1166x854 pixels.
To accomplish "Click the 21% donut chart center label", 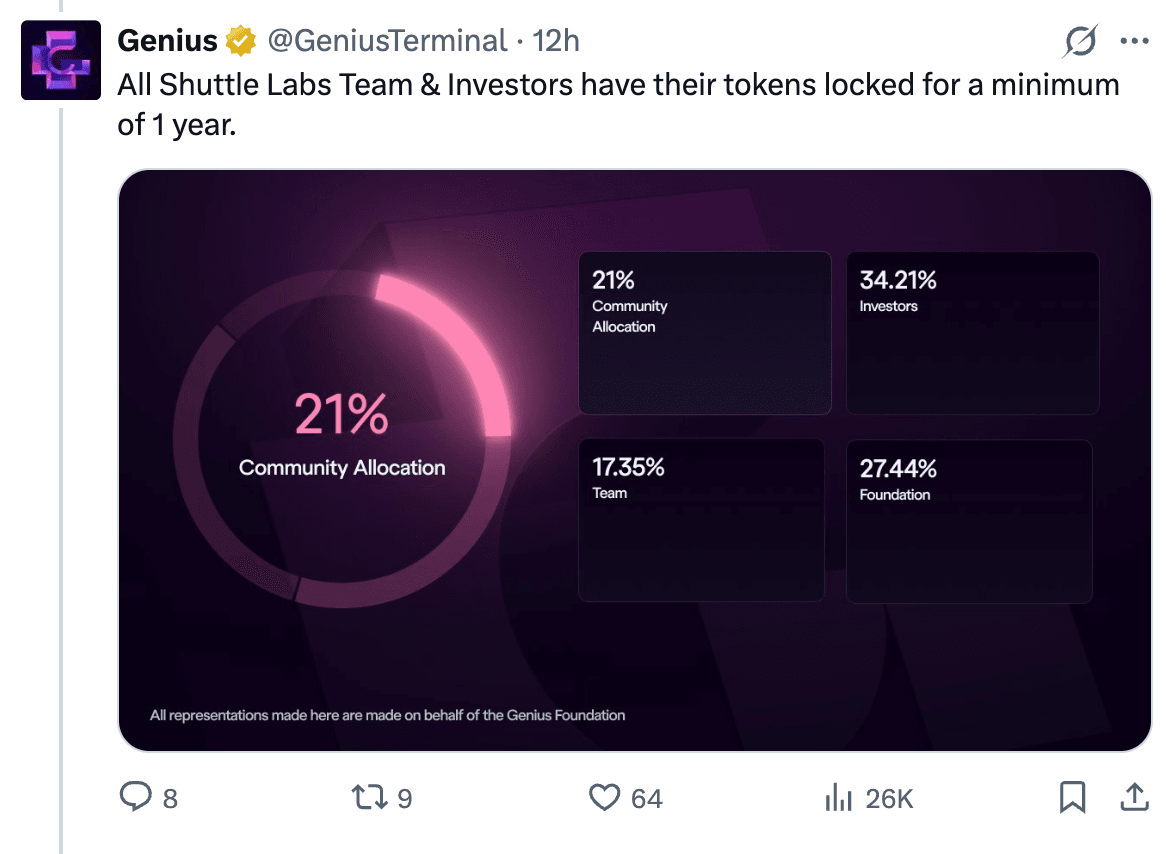I will (341, 415).
